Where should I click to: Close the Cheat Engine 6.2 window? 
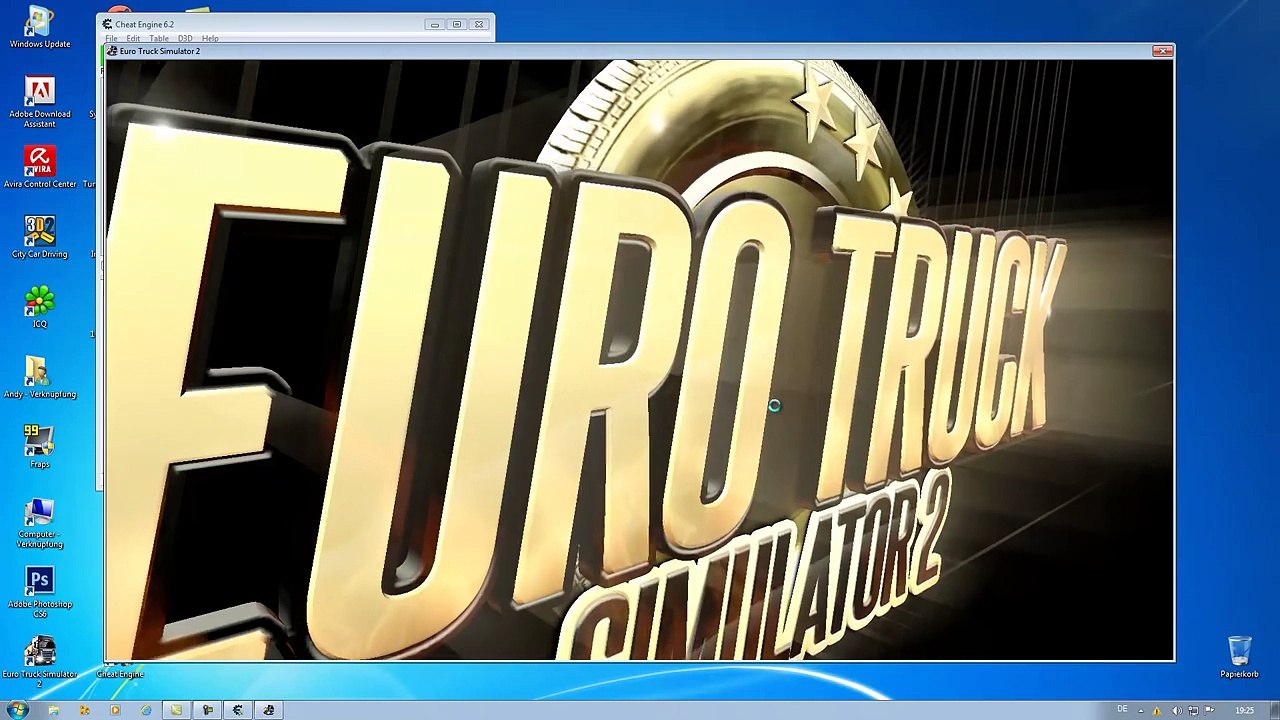[x=479, y=24]
